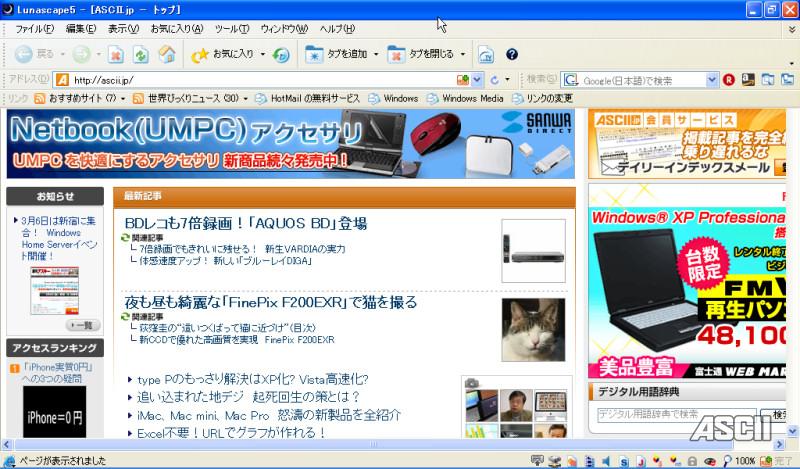Expand the Back button history dropdown arrow

point(63,54)
